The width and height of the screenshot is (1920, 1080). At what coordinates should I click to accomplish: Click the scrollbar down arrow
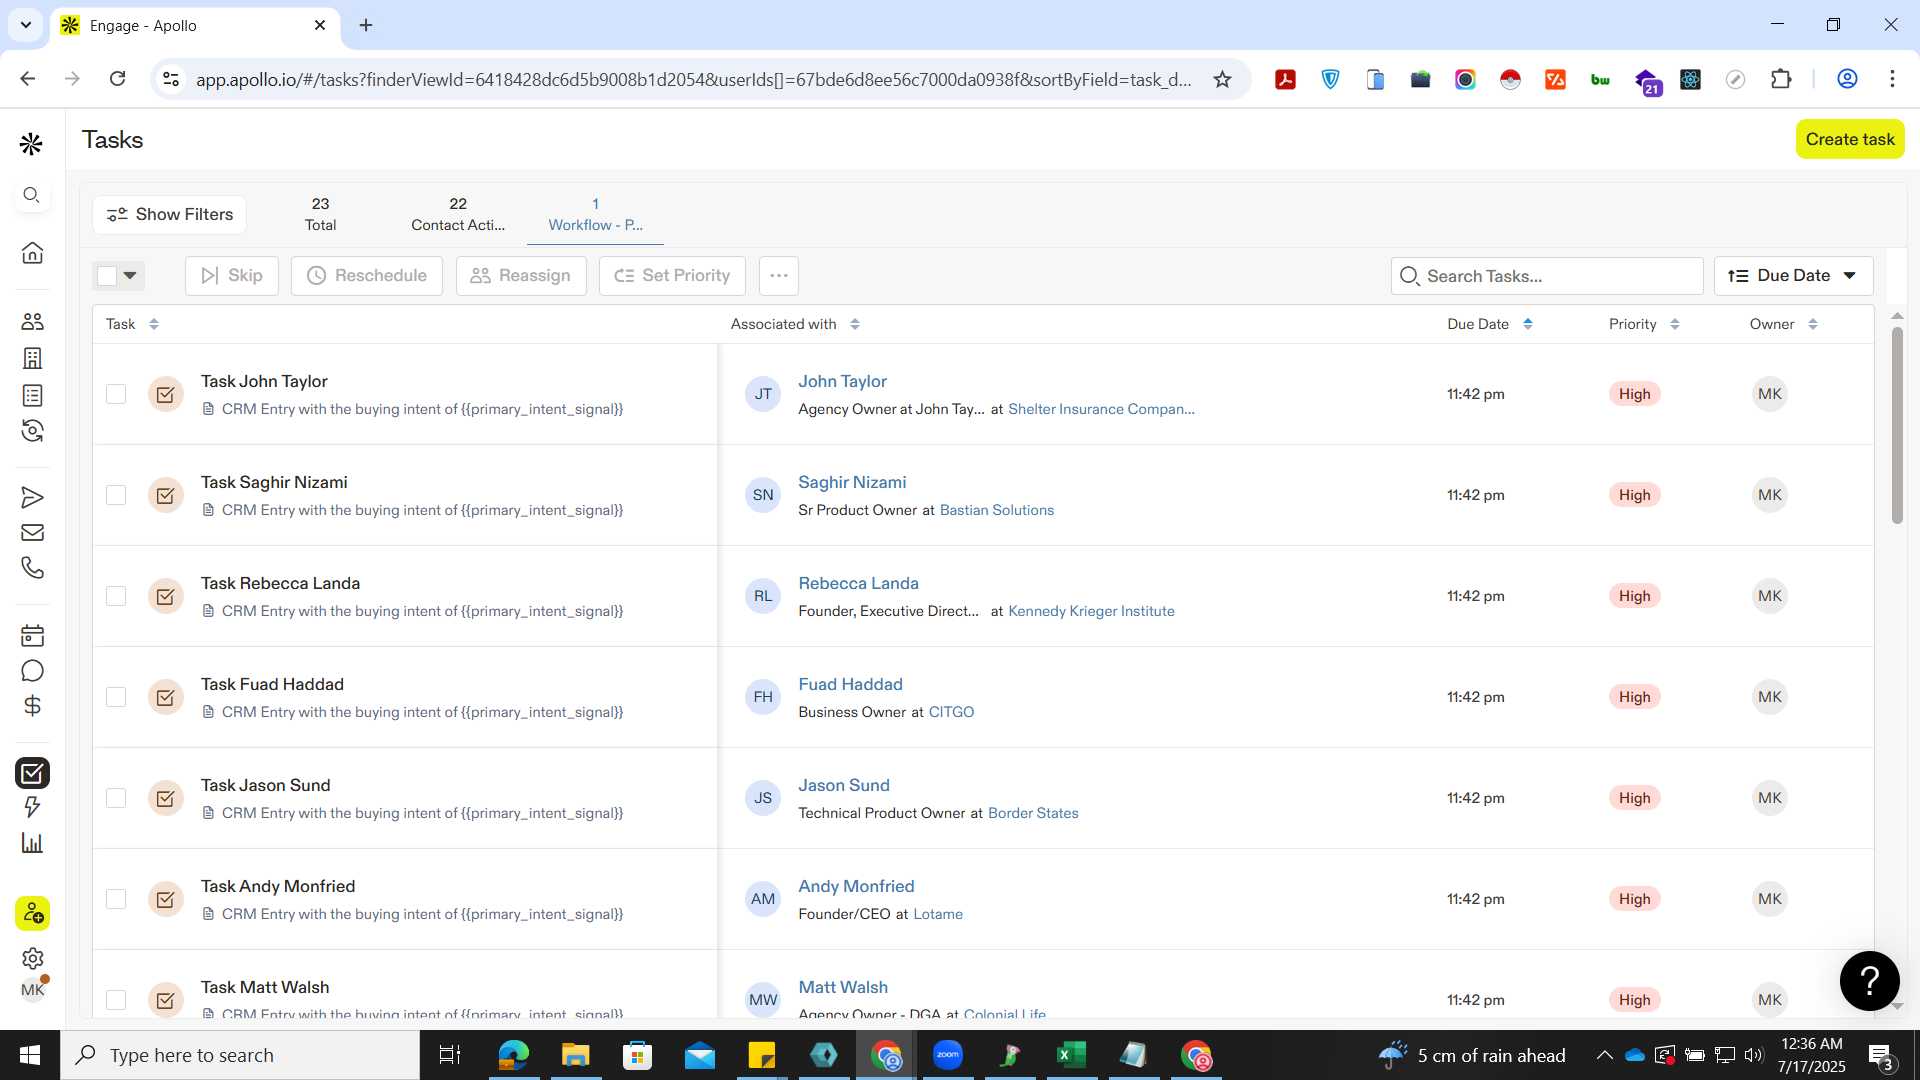(1897, 1005)
